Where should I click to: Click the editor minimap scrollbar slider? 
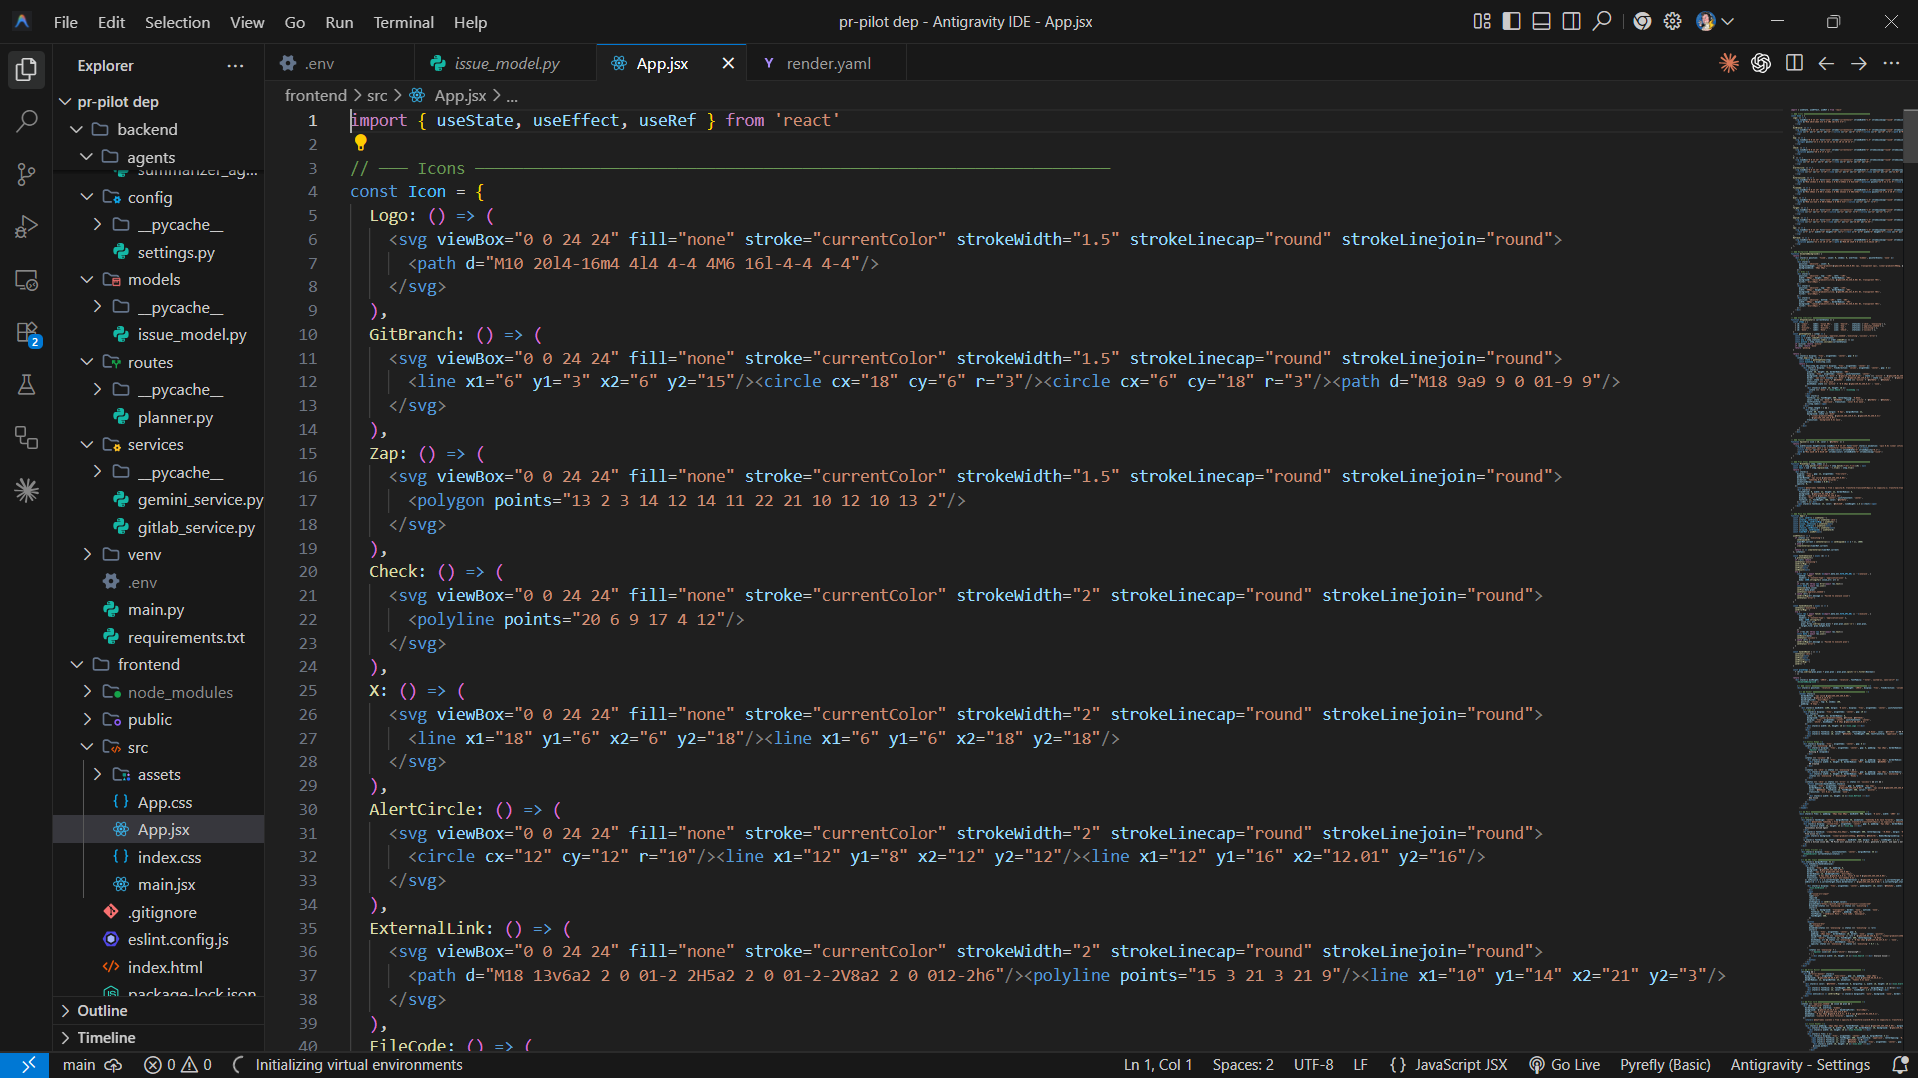click(1910, 134)
